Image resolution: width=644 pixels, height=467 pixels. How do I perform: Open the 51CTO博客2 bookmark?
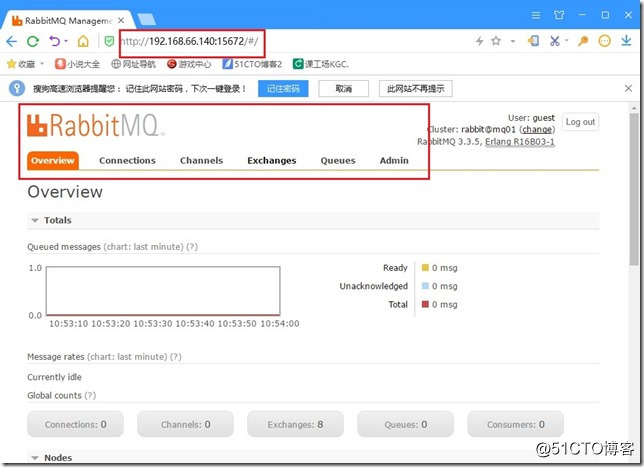pyautogui.click(x=252, y=64)
